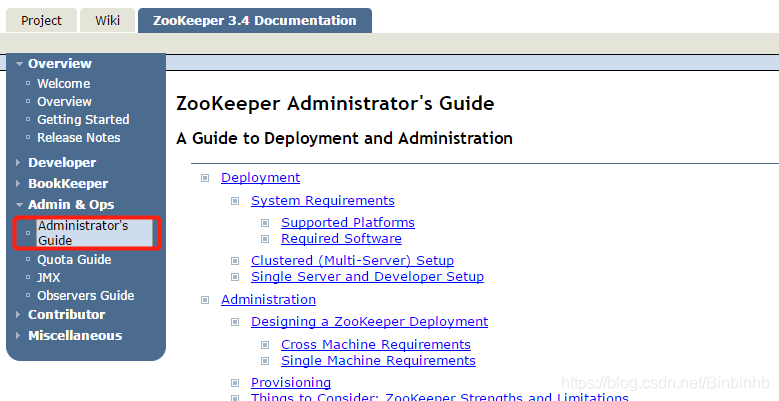This screenshot has height=401, width=779.
Task: Follow the System Requirements link
Action: click(x=323, y=200)
